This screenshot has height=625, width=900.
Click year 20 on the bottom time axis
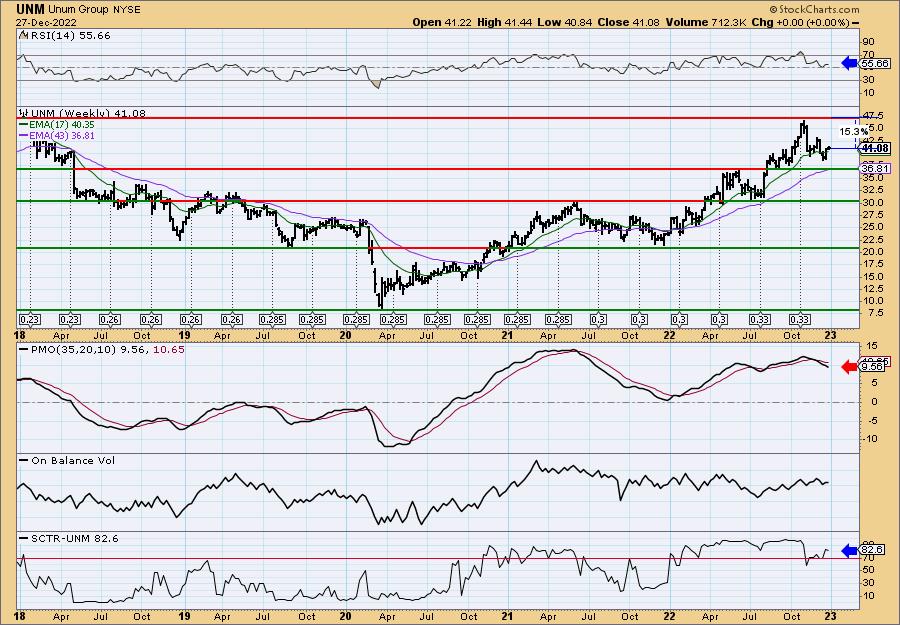tap(346, 616)
